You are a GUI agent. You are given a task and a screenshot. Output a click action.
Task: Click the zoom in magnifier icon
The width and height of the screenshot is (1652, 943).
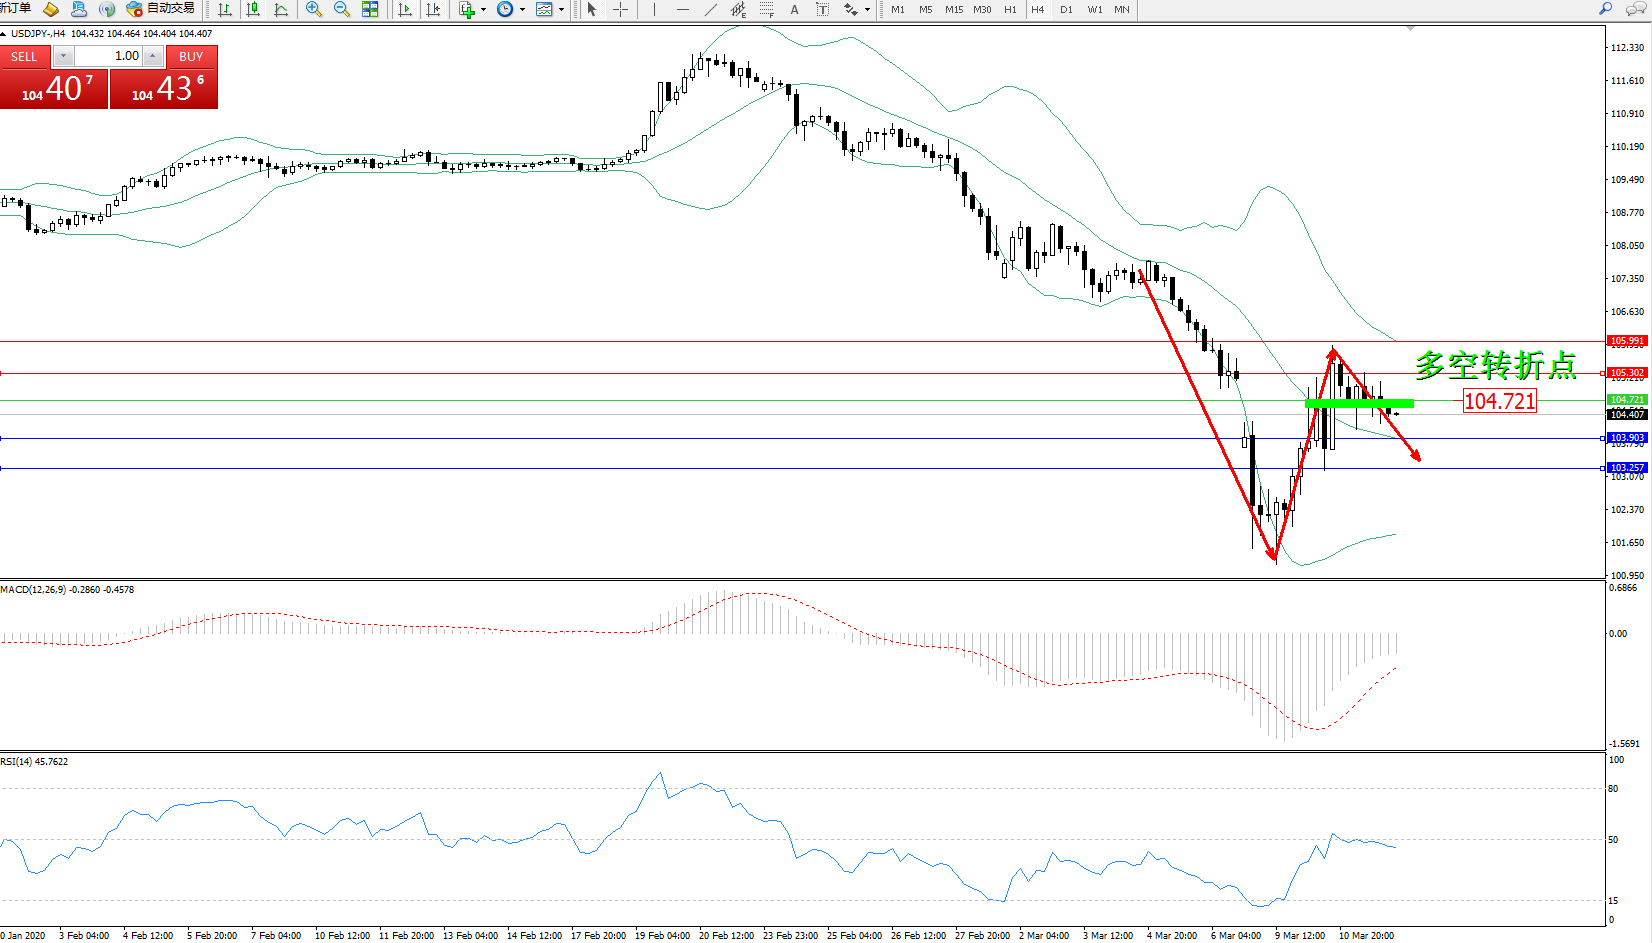click(314, 9)
